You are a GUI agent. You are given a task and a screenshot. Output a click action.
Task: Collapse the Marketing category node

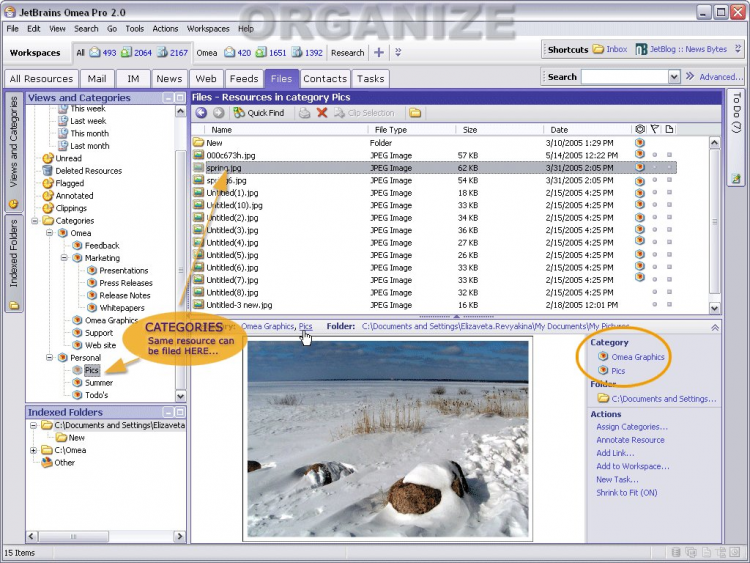(x=64, y=258)
